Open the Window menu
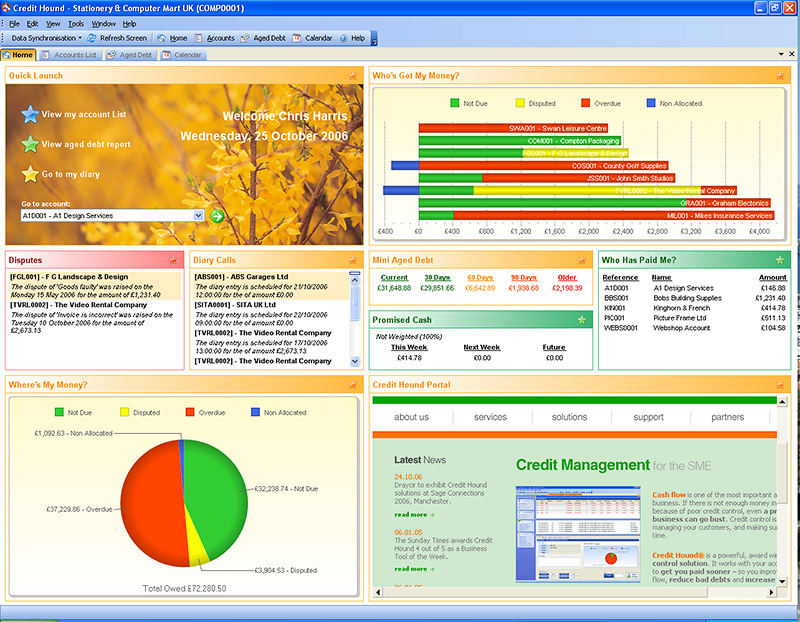This screenshot has height=622, width=800. 104,23
